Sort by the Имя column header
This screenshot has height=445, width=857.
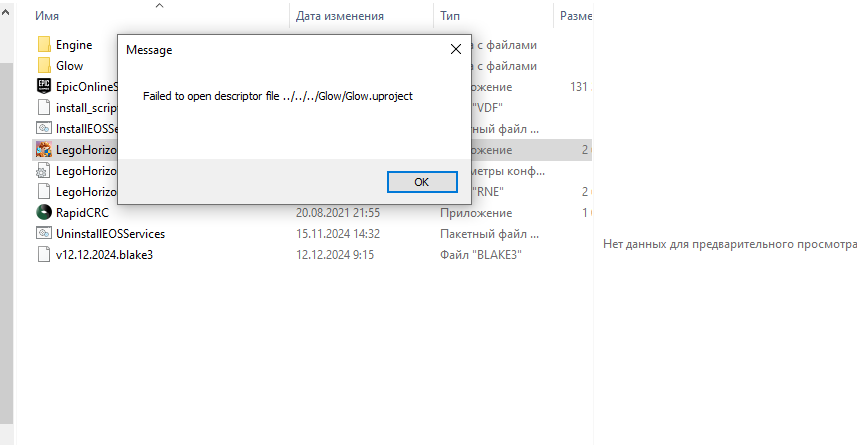(x=47, y=16)
